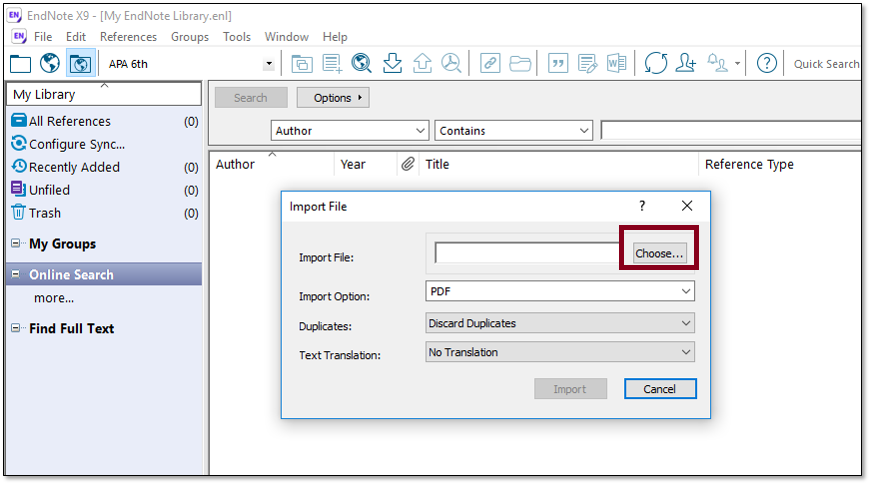This screenshot has width=871, height=485.
Task: Collapse the Online Search group
Action: coord(16,274)
